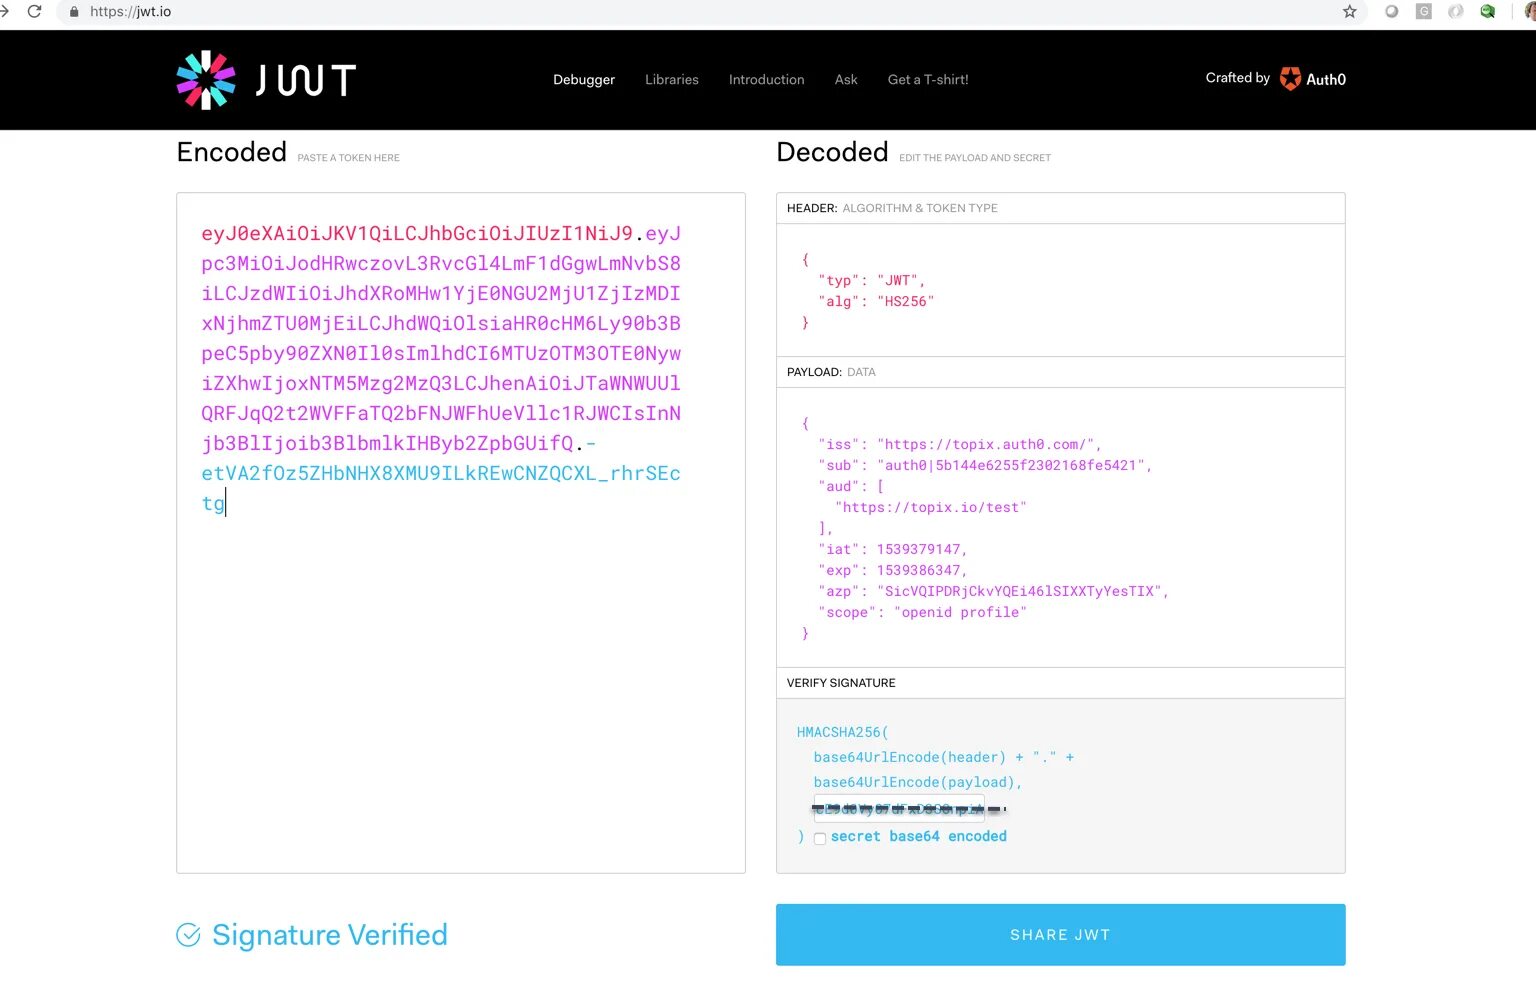This screenshot has height=1008, width=1536.
Task: Reload the page with the refresh icon
Action: (x=35, y=12)
